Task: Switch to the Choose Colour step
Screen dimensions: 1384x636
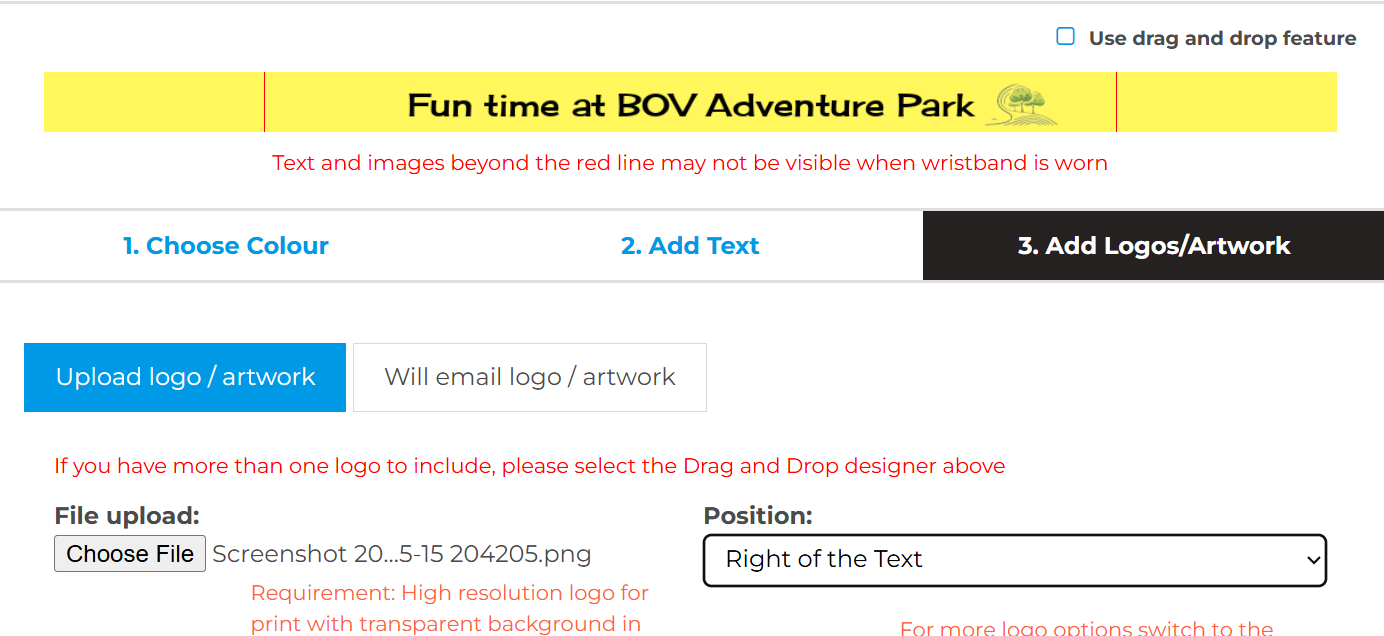Action: 225,246
